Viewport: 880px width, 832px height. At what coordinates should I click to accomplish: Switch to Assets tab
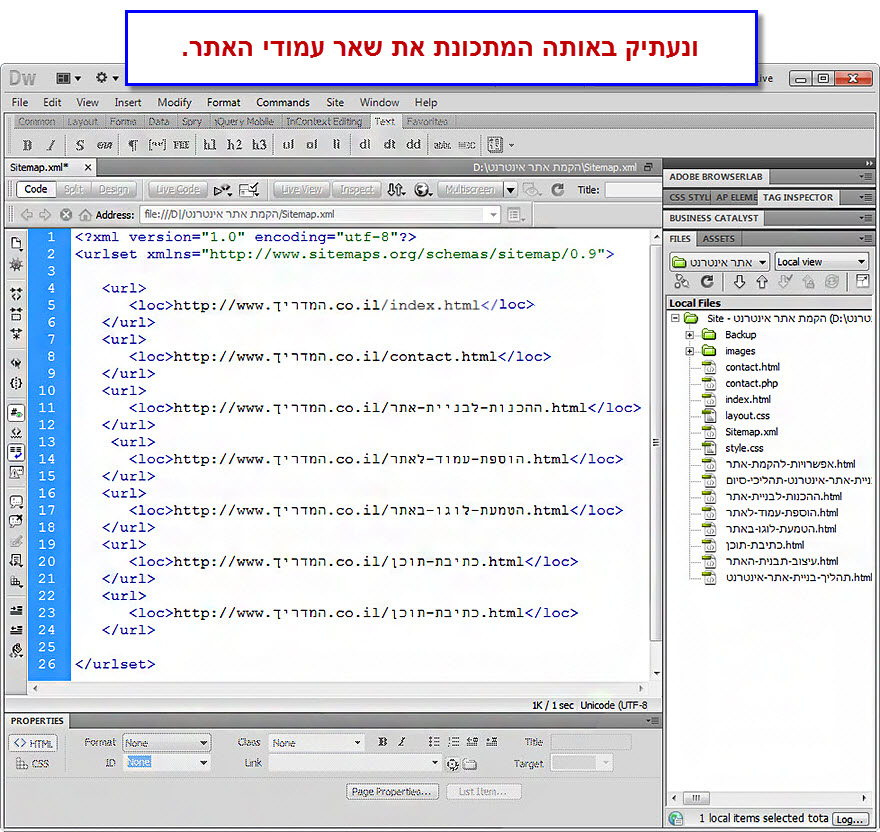tap(718, 239)
